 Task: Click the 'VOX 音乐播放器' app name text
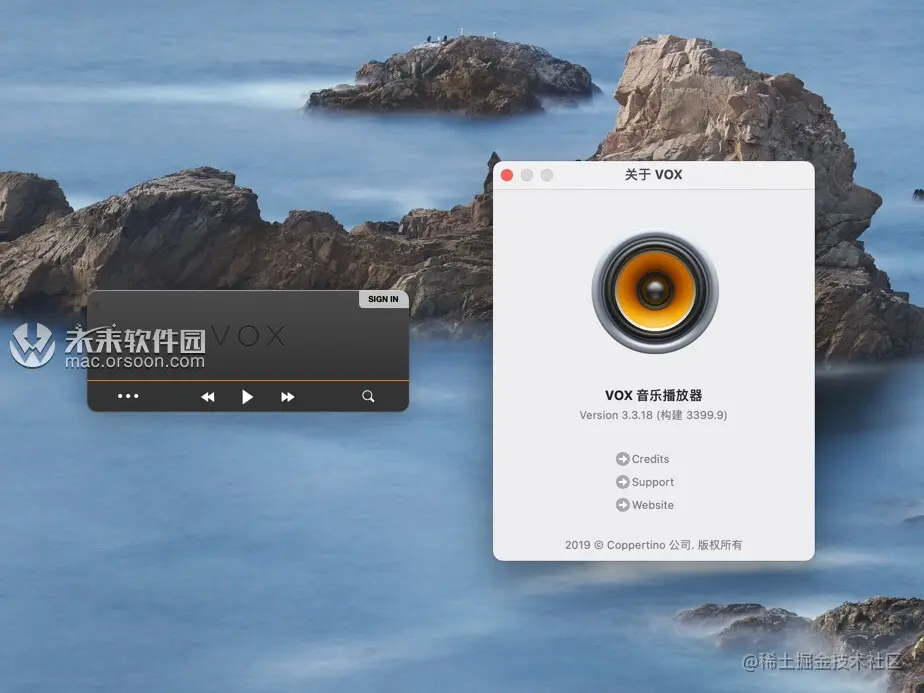pyautogui.click(x=654, y=395)
